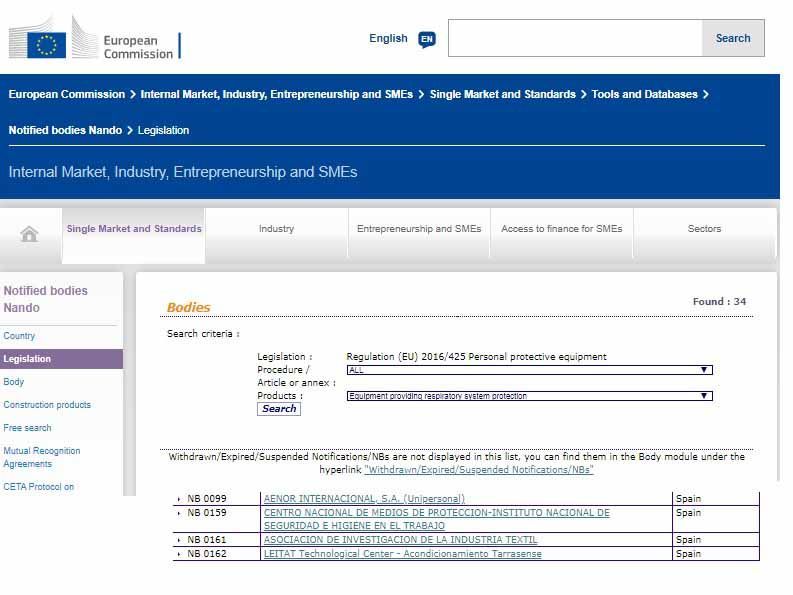Open Mutual Recognition Agreements in sidebar
Screen dimensions: 793x595
(41, 457)
